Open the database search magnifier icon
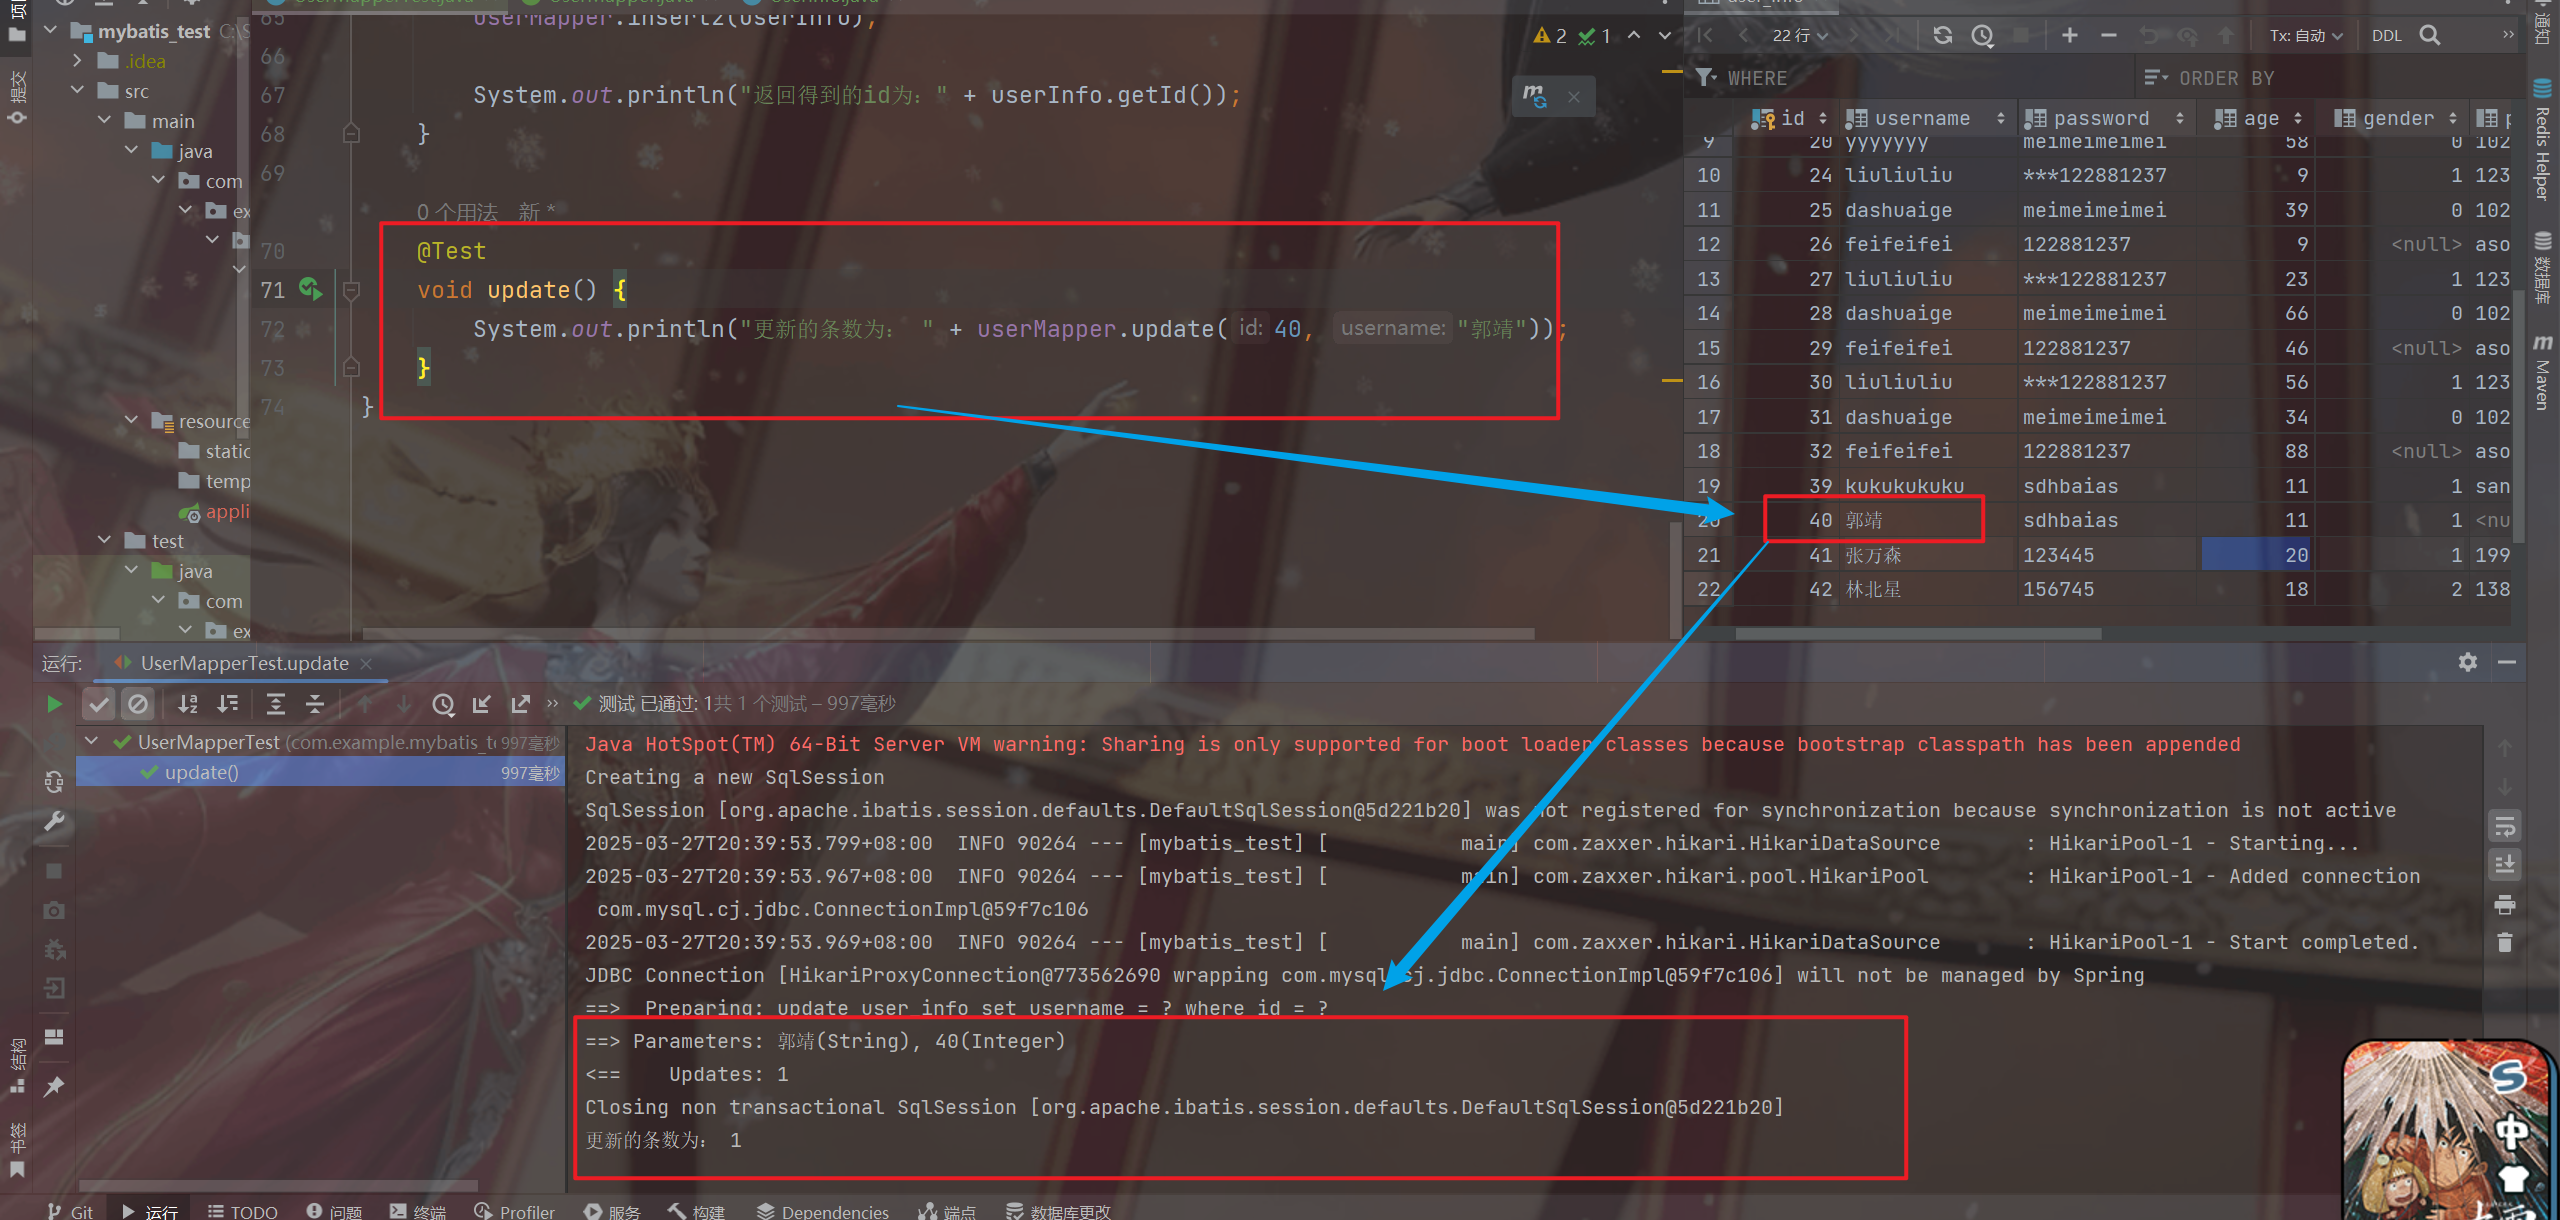 click(2430, 36)
